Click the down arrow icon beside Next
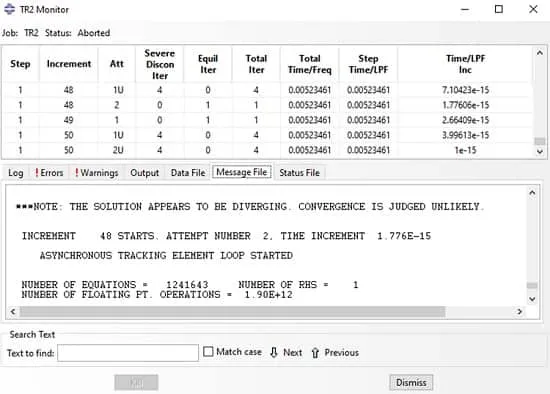 click(x=274, y=352)
